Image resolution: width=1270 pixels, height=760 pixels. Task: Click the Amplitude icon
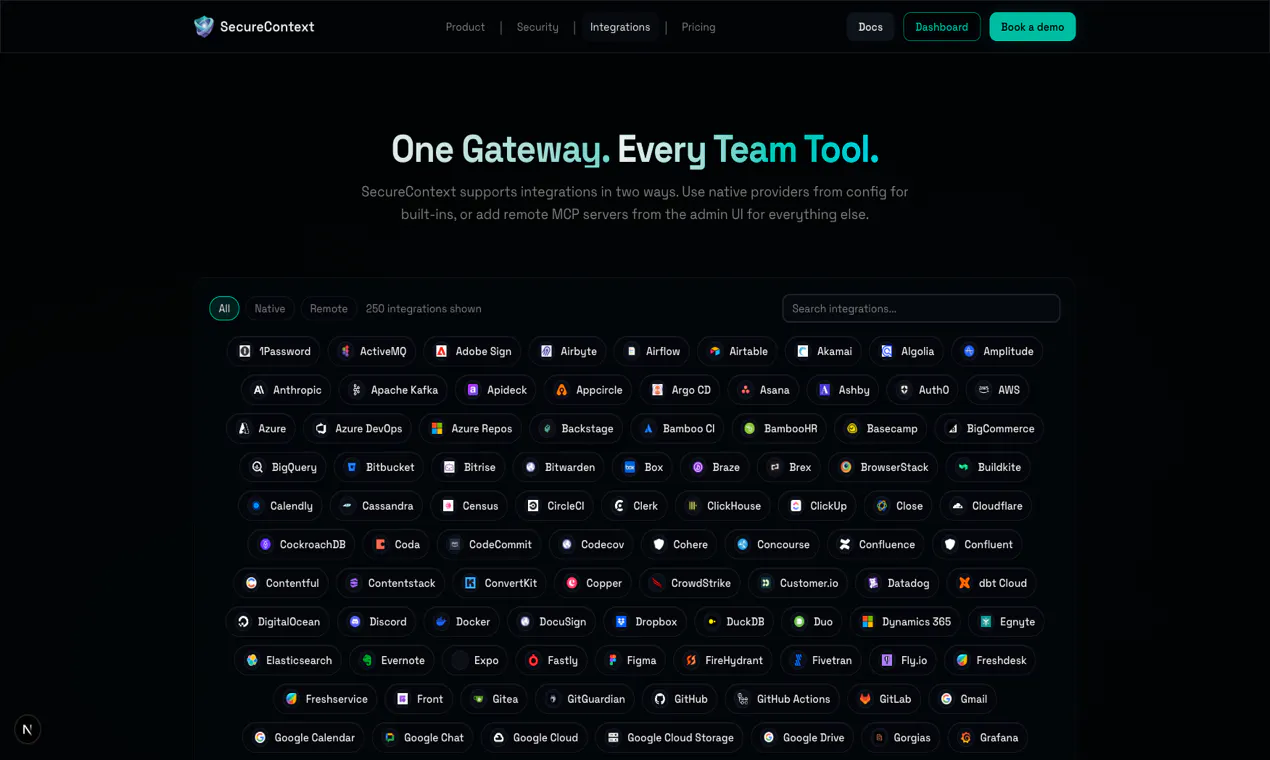[969, 352]
